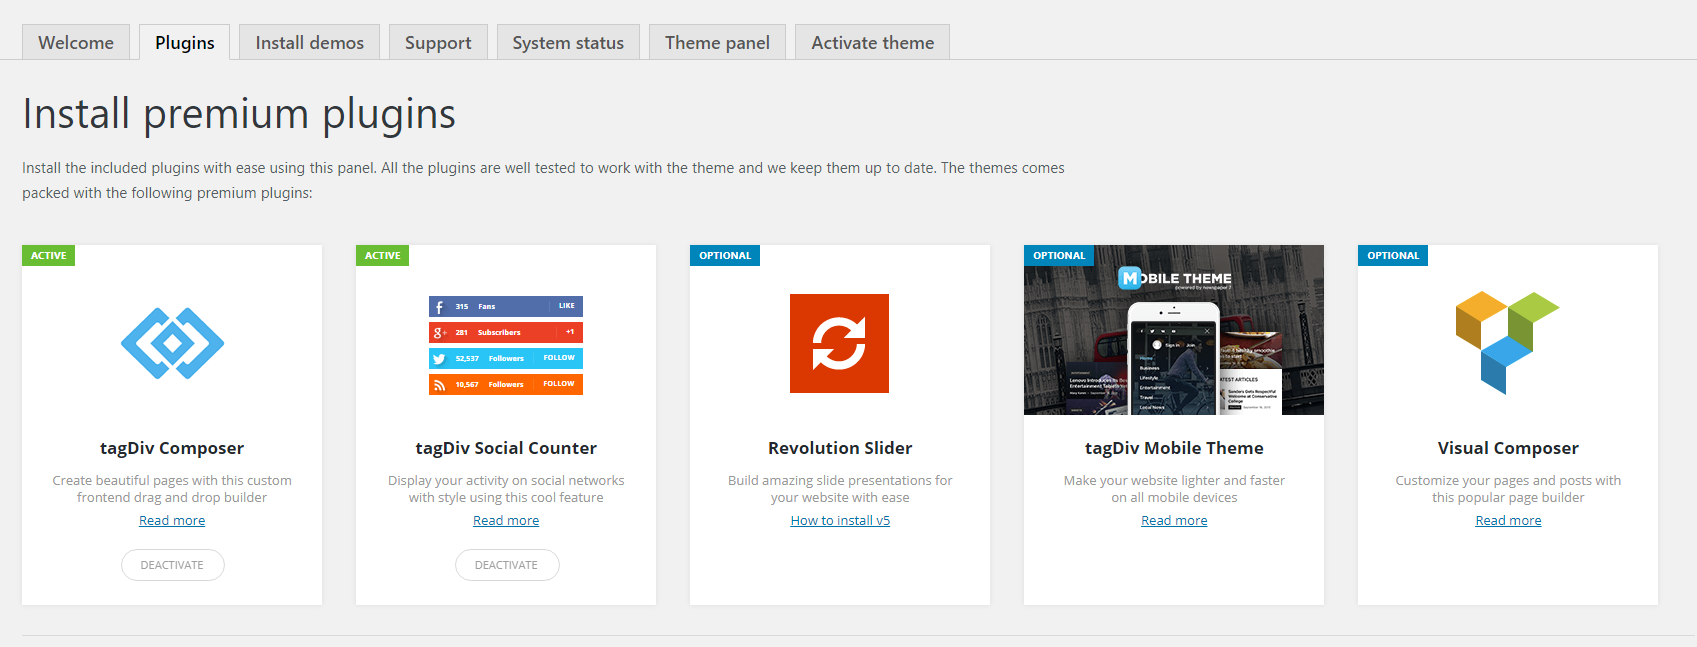Click the Visual Composer colored cubes logo
The height and width of the screenshot is (647, 1697).
1507,342
